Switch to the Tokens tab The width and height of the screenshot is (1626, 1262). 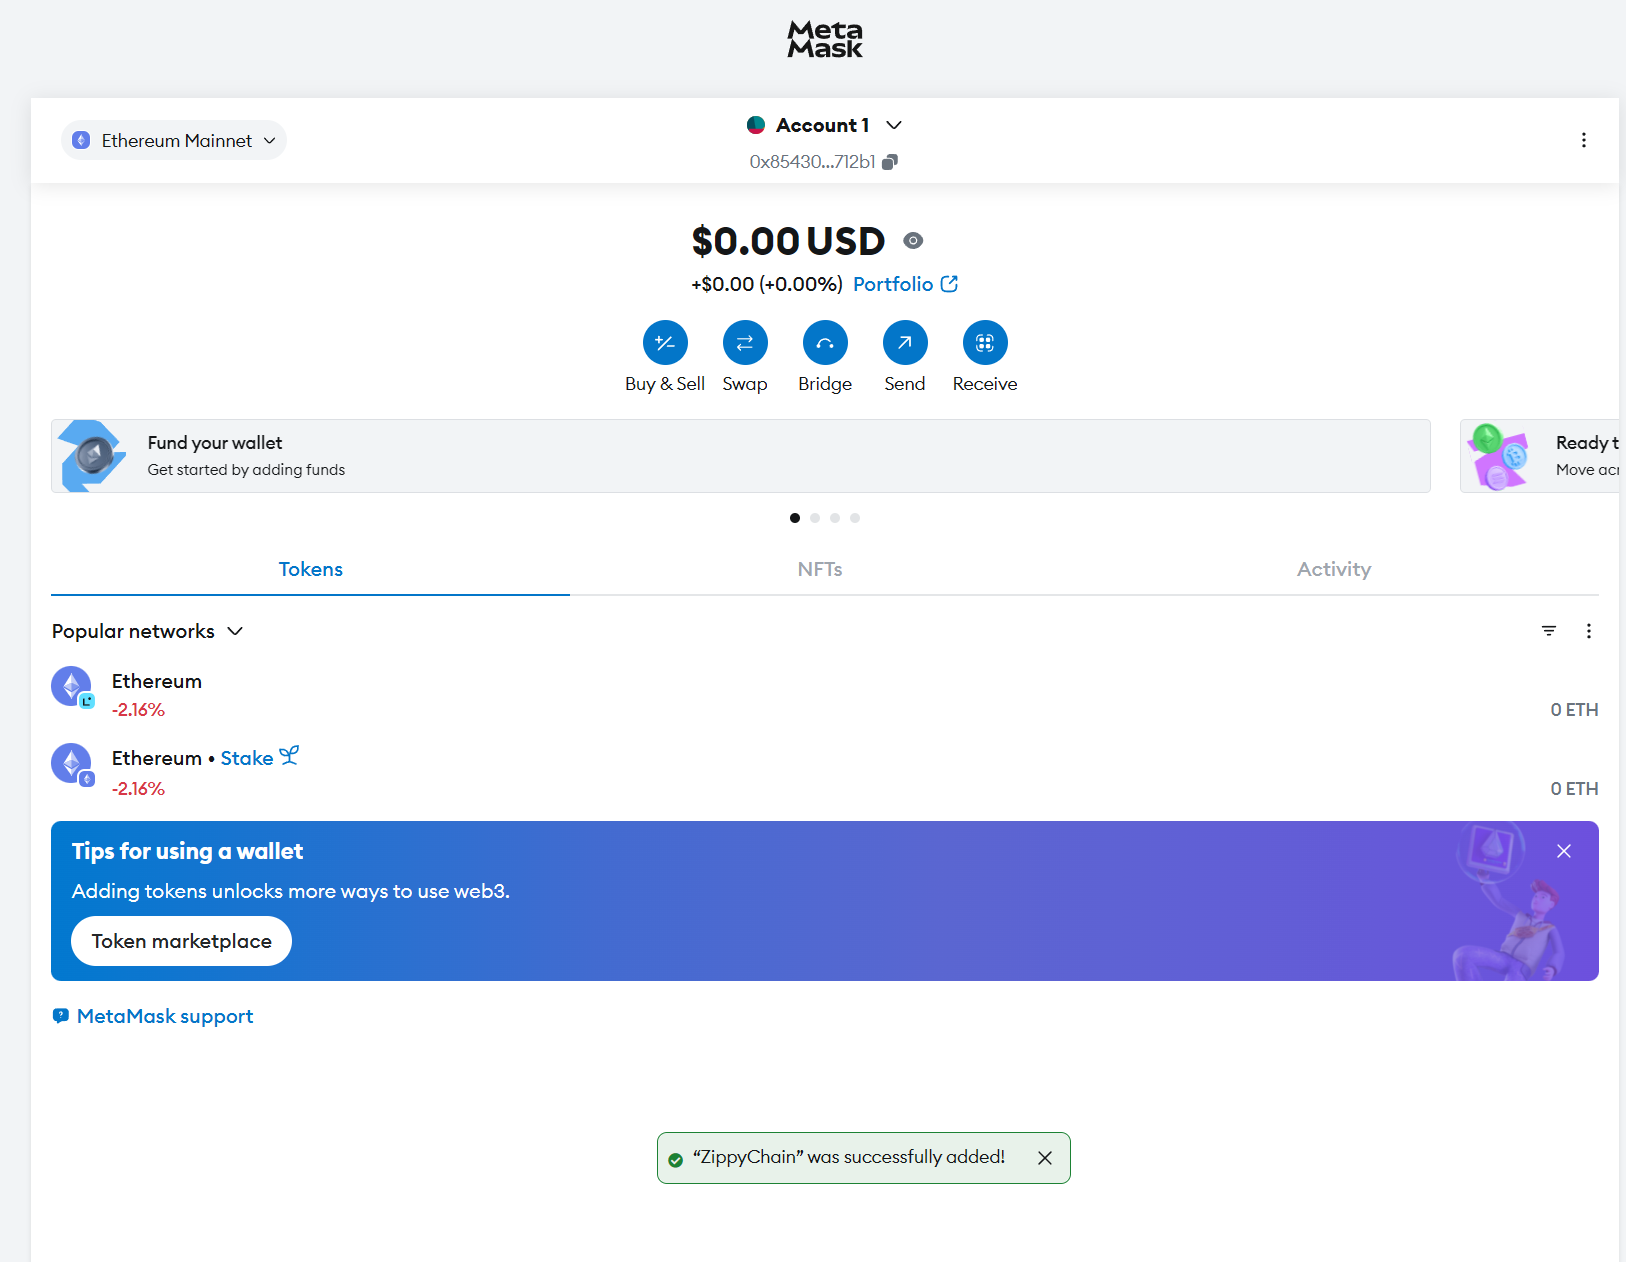310,569
